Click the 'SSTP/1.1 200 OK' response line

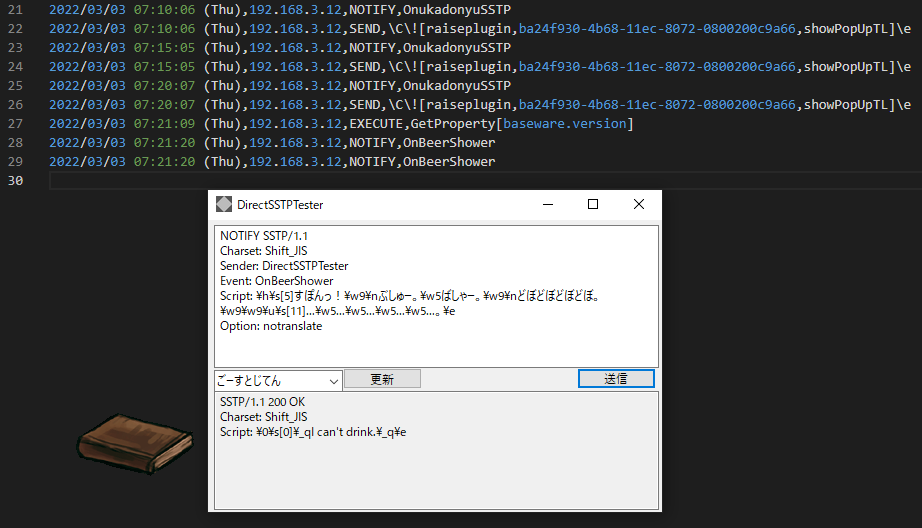pos(262,402)
